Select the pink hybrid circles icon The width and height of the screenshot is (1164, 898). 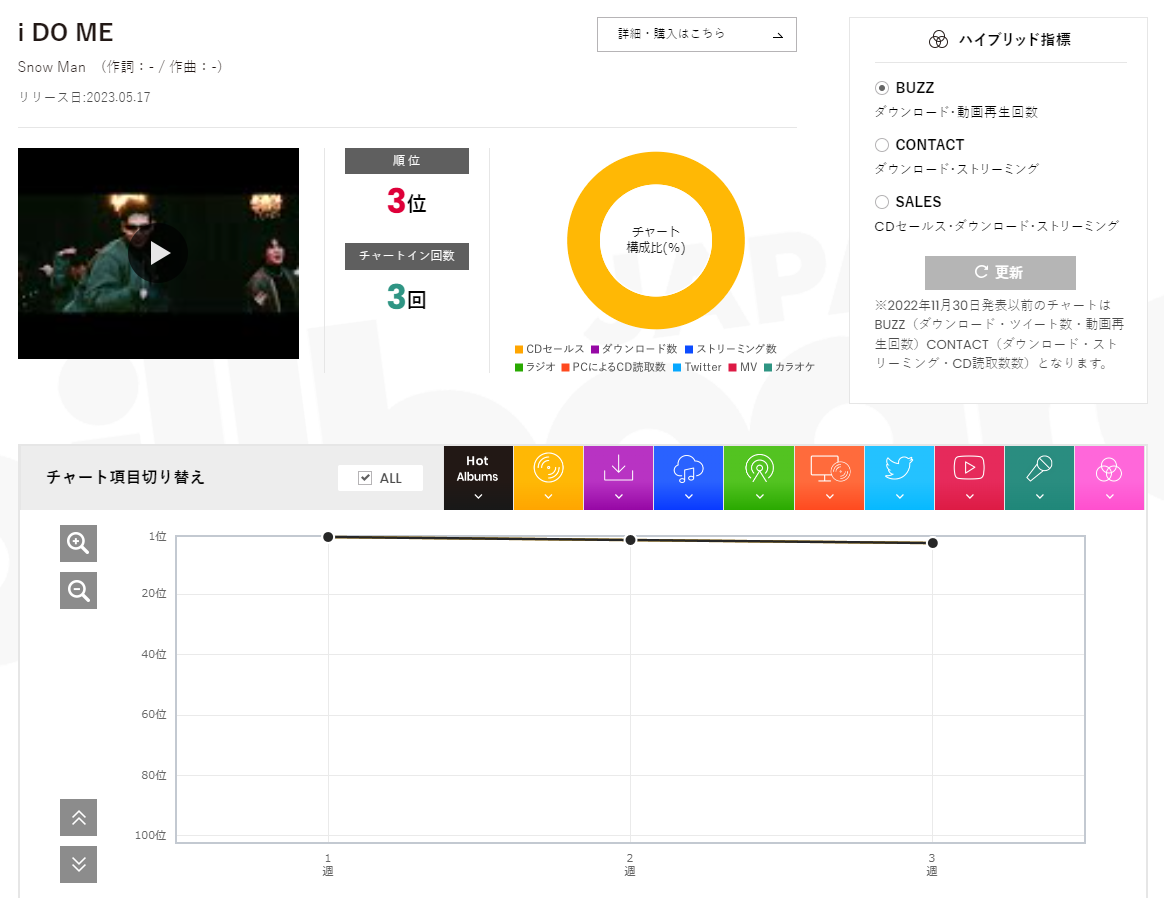coord(1109,470)
